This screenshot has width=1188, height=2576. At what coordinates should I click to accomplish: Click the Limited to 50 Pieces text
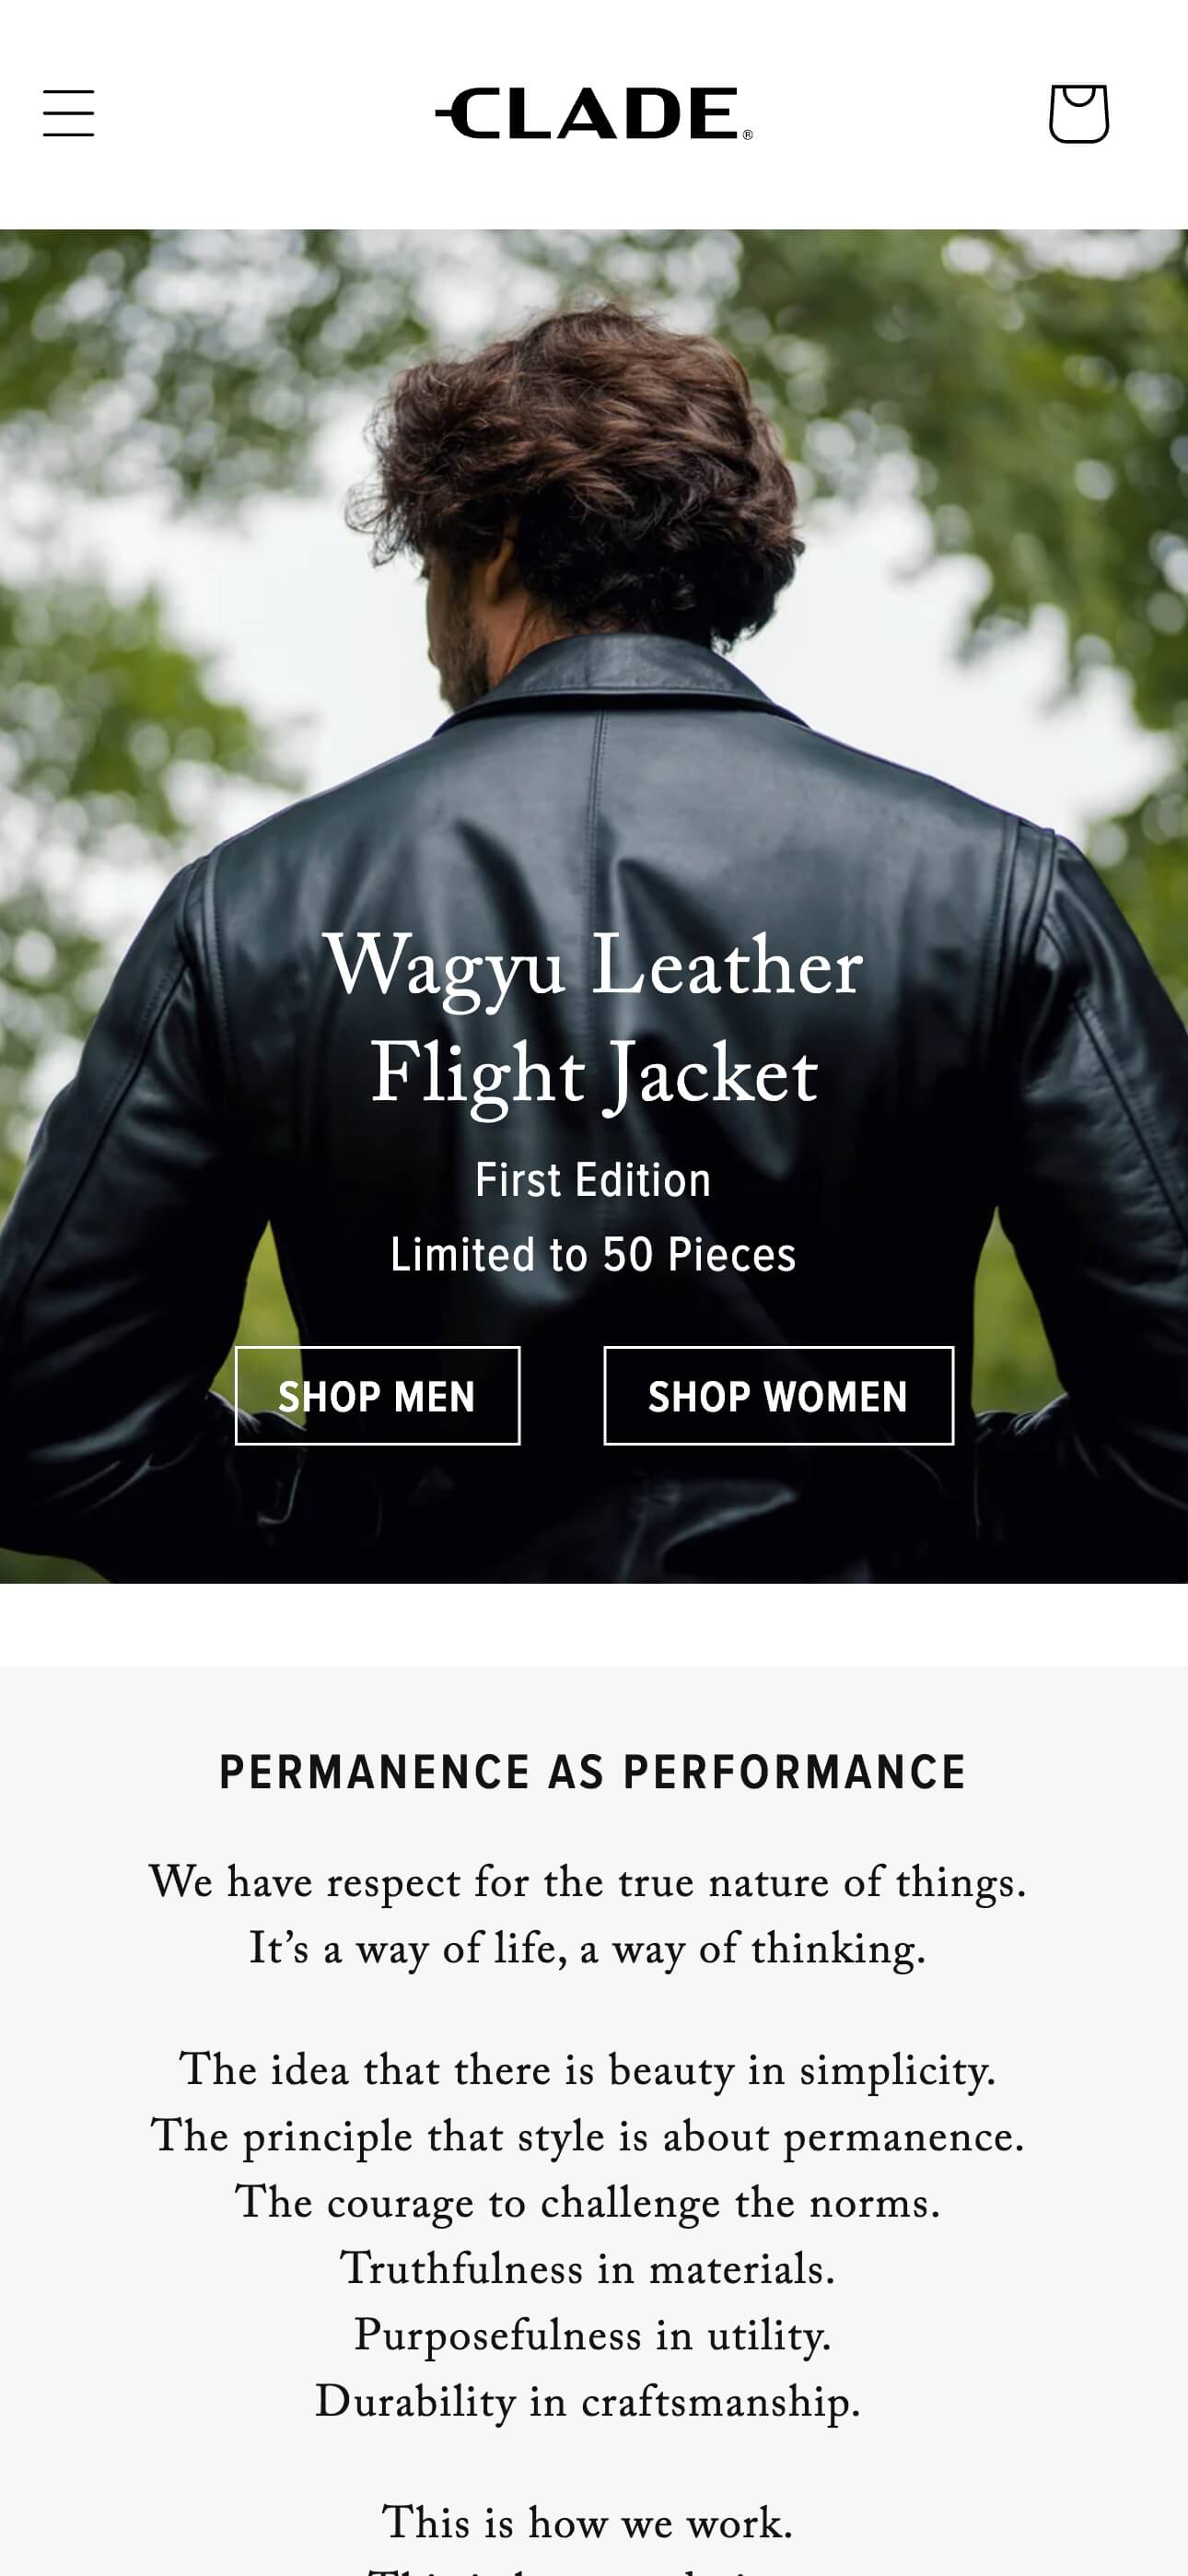[593, 1255]
